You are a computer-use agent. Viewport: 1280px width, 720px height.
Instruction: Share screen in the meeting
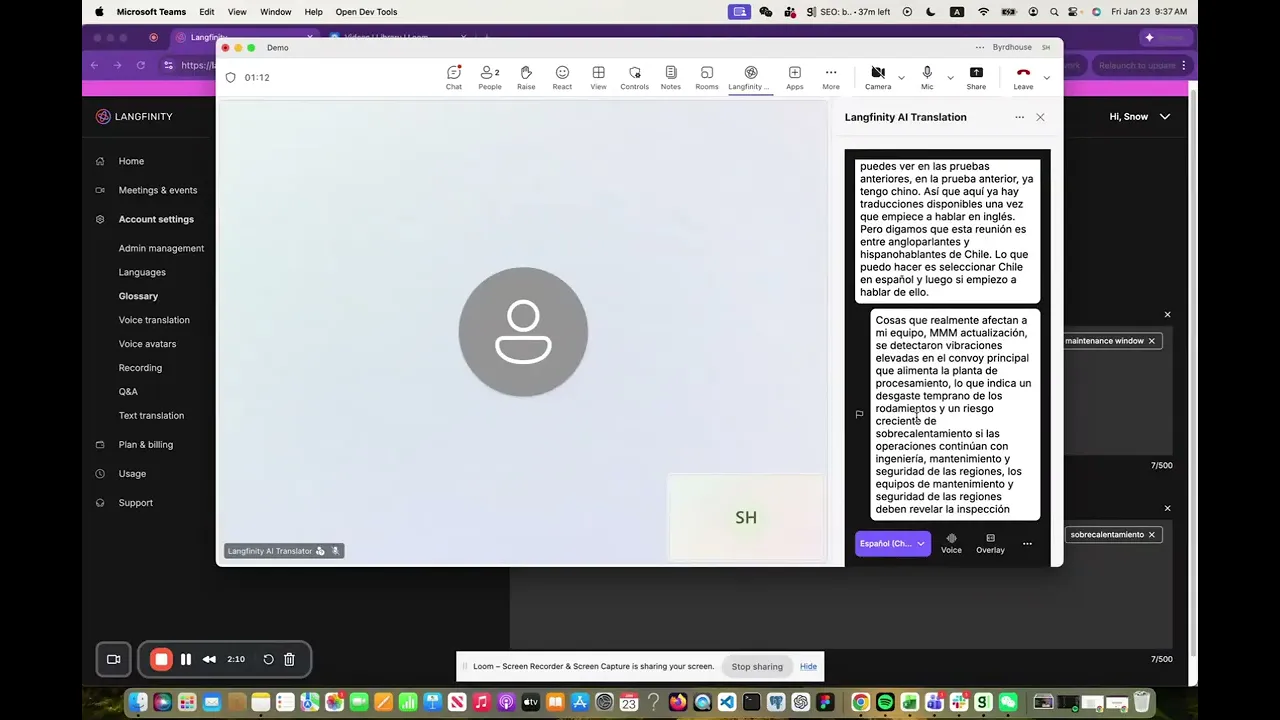pos(976,78)
